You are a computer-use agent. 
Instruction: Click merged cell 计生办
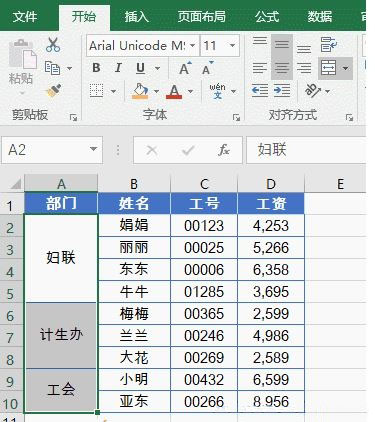tap(61, 335)
